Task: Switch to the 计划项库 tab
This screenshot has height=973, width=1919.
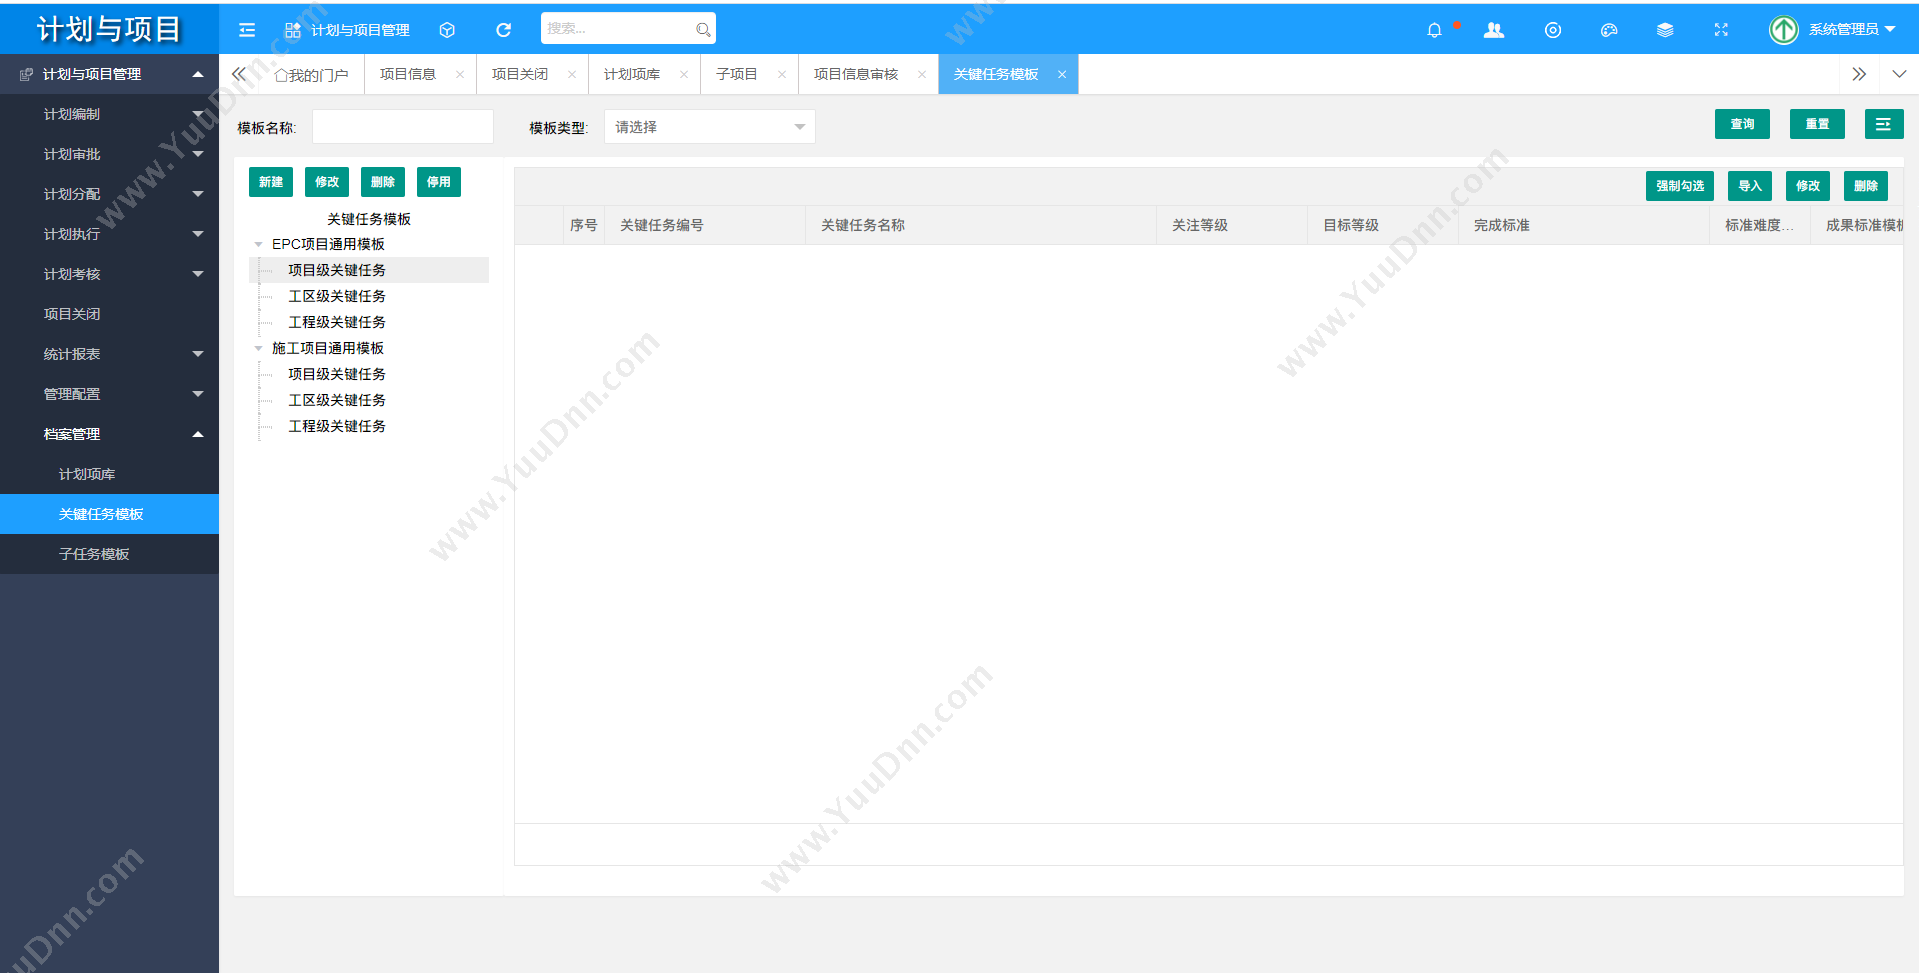Action: (632, 74)
